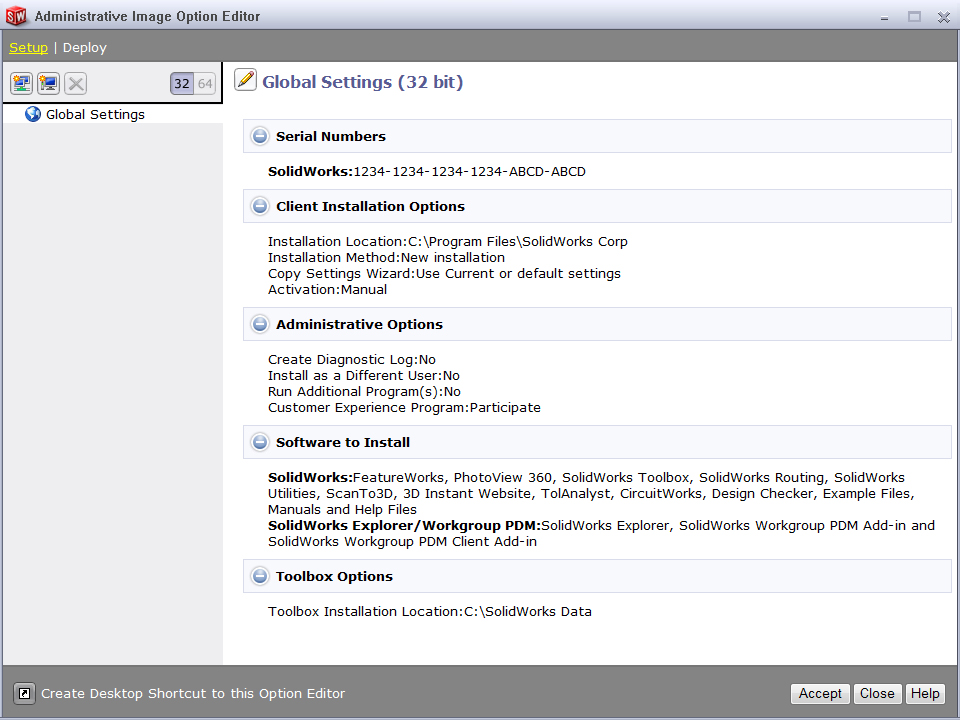This screenshot has width=960, height=720.
Task: Collapse the Toolbox Options section
Action: pyautogui.click(x=260, y=576)
